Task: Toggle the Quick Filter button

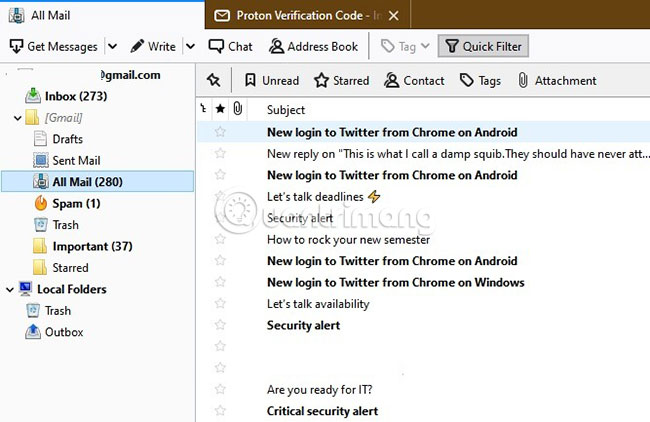Action: coord(483,46)
